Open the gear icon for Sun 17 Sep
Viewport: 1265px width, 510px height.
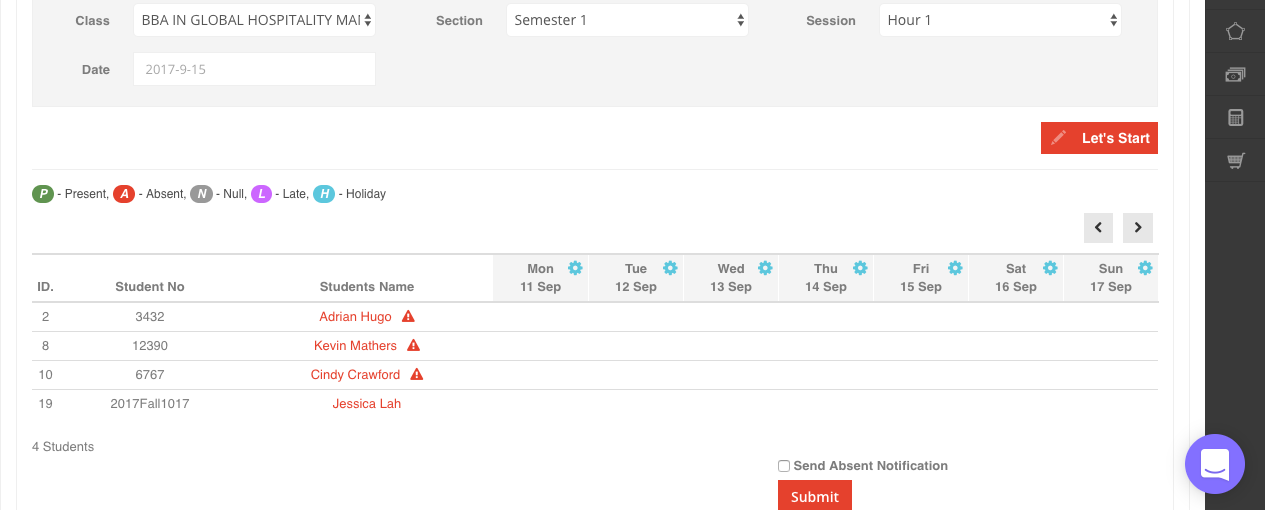point(1145,268)
